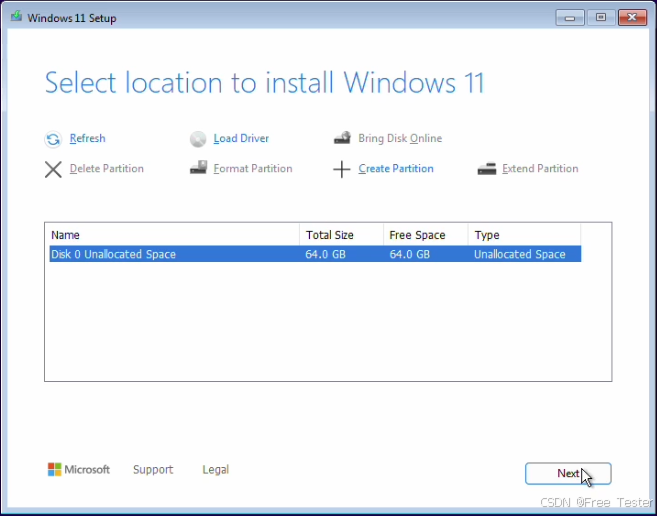Sort by the Type column header
The height and width of the screenshot is (516, 657).
[525, 235]
